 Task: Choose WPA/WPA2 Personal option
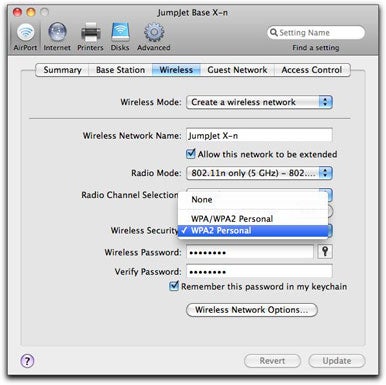tap(253, 219)
